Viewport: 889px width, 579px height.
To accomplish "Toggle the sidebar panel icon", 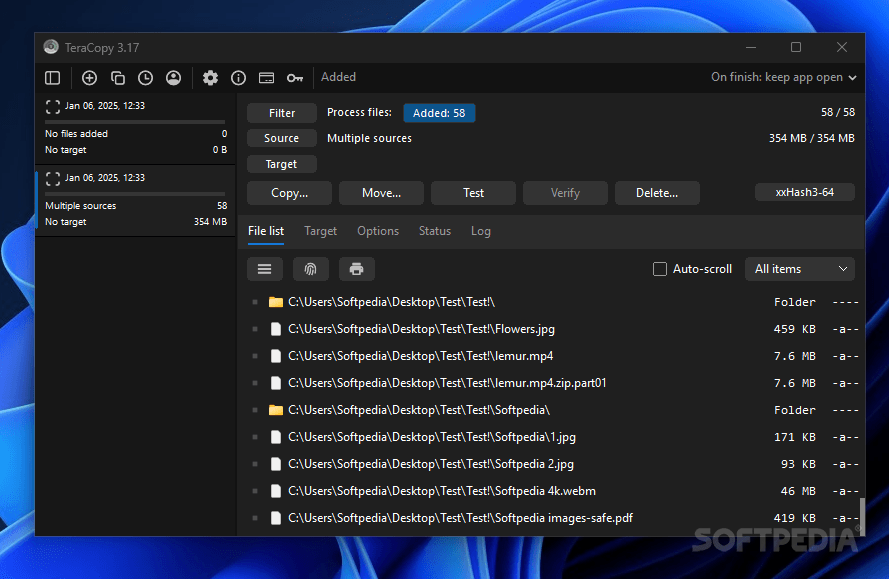I will [52, 77].
